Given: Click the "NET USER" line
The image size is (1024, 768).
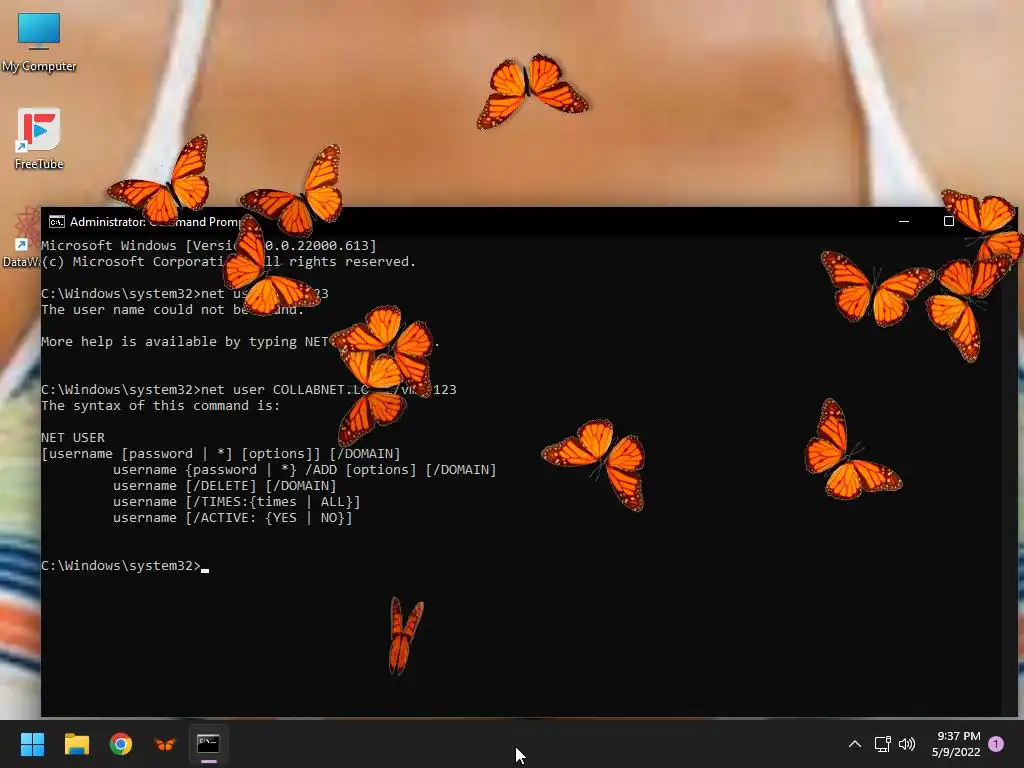Looking at the screenshot, I should point(72,438).
